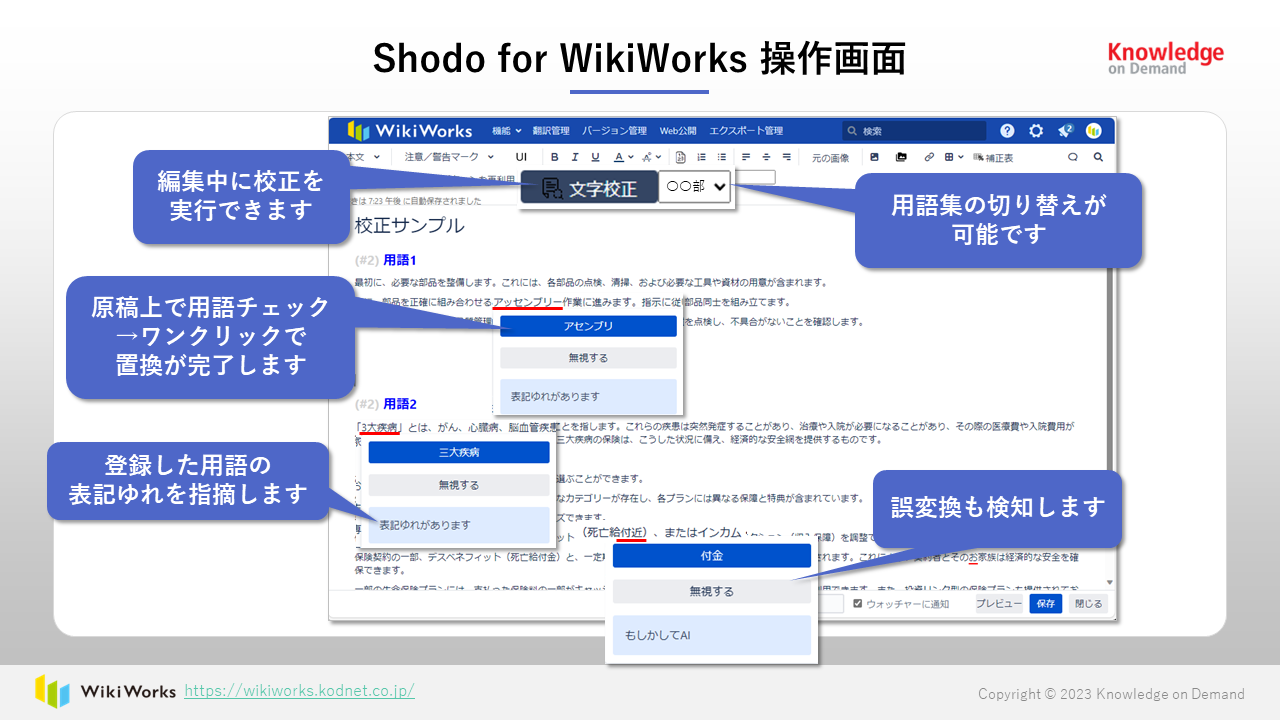Click the document page icon in toolbar
1280x720 pixels.
click(x=681, y=157)
